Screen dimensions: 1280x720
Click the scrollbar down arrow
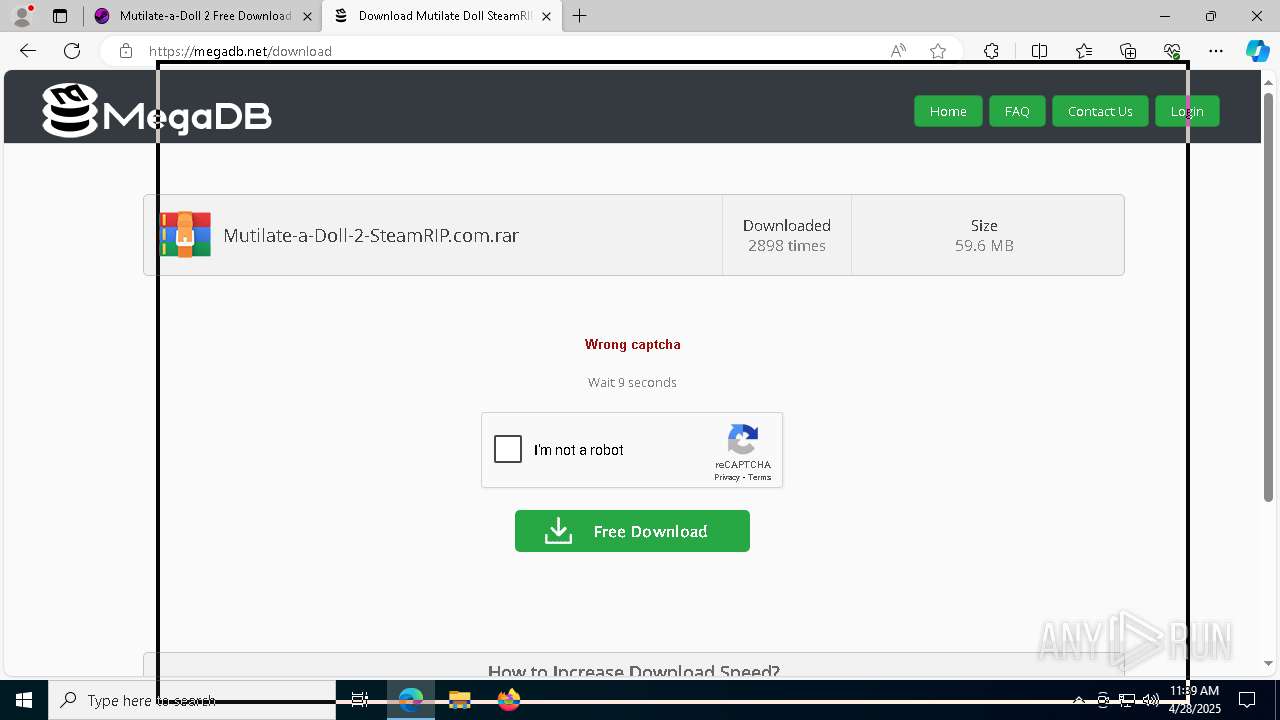1269,663
